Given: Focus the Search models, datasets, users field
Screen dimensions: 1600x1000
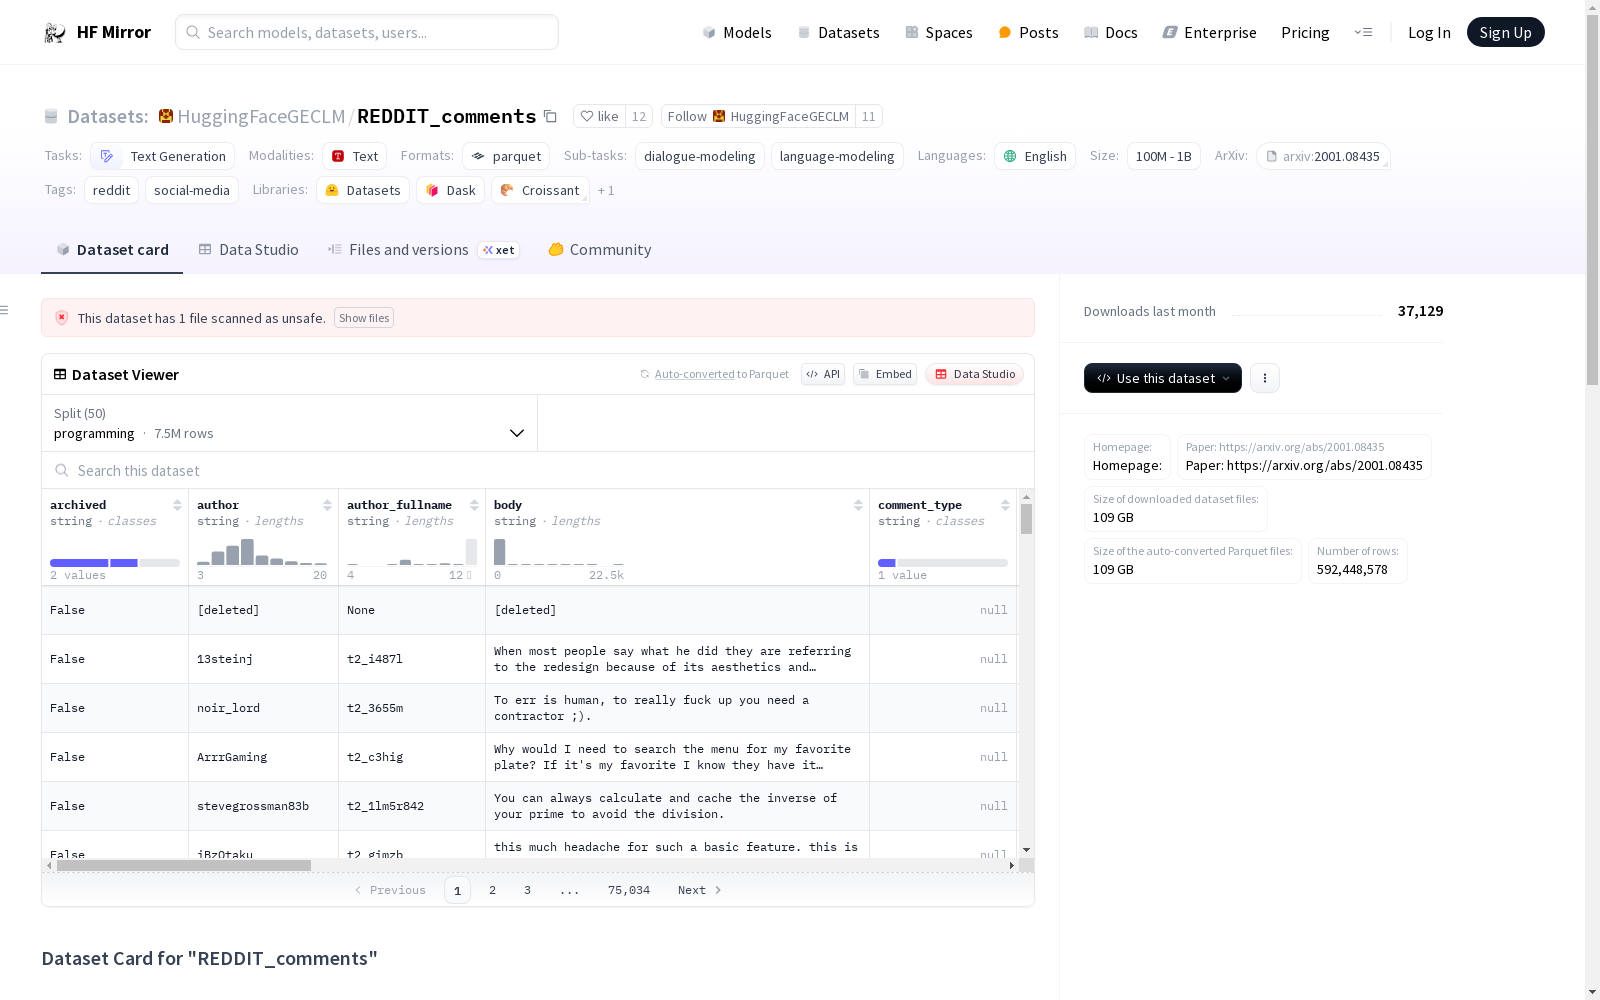Looking at the screenshot, I should 367,32.
